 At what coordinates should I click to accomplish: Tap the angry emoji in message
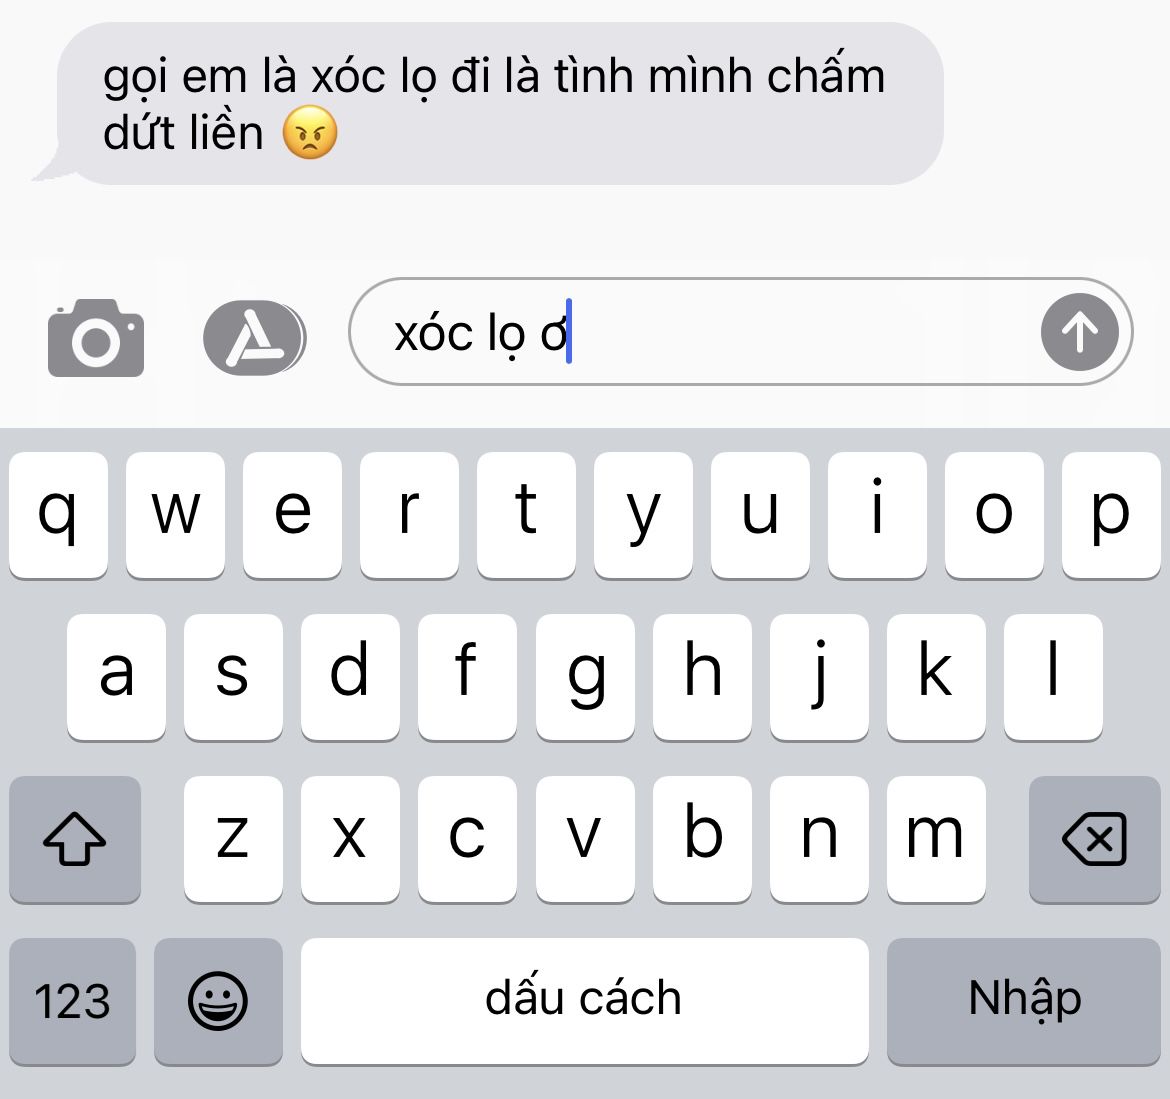pyautogui.click(x=310, y=132)
